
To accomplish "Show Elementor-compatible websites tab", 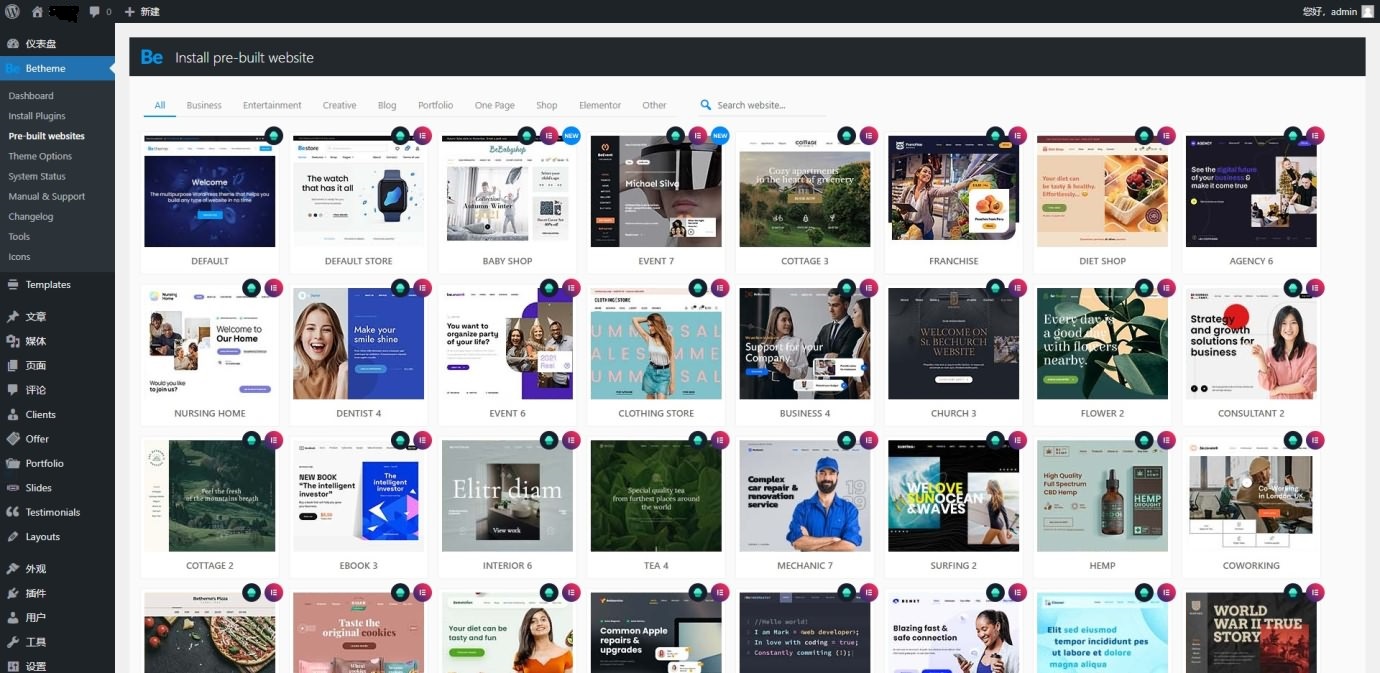I will (x=600, y=105).
